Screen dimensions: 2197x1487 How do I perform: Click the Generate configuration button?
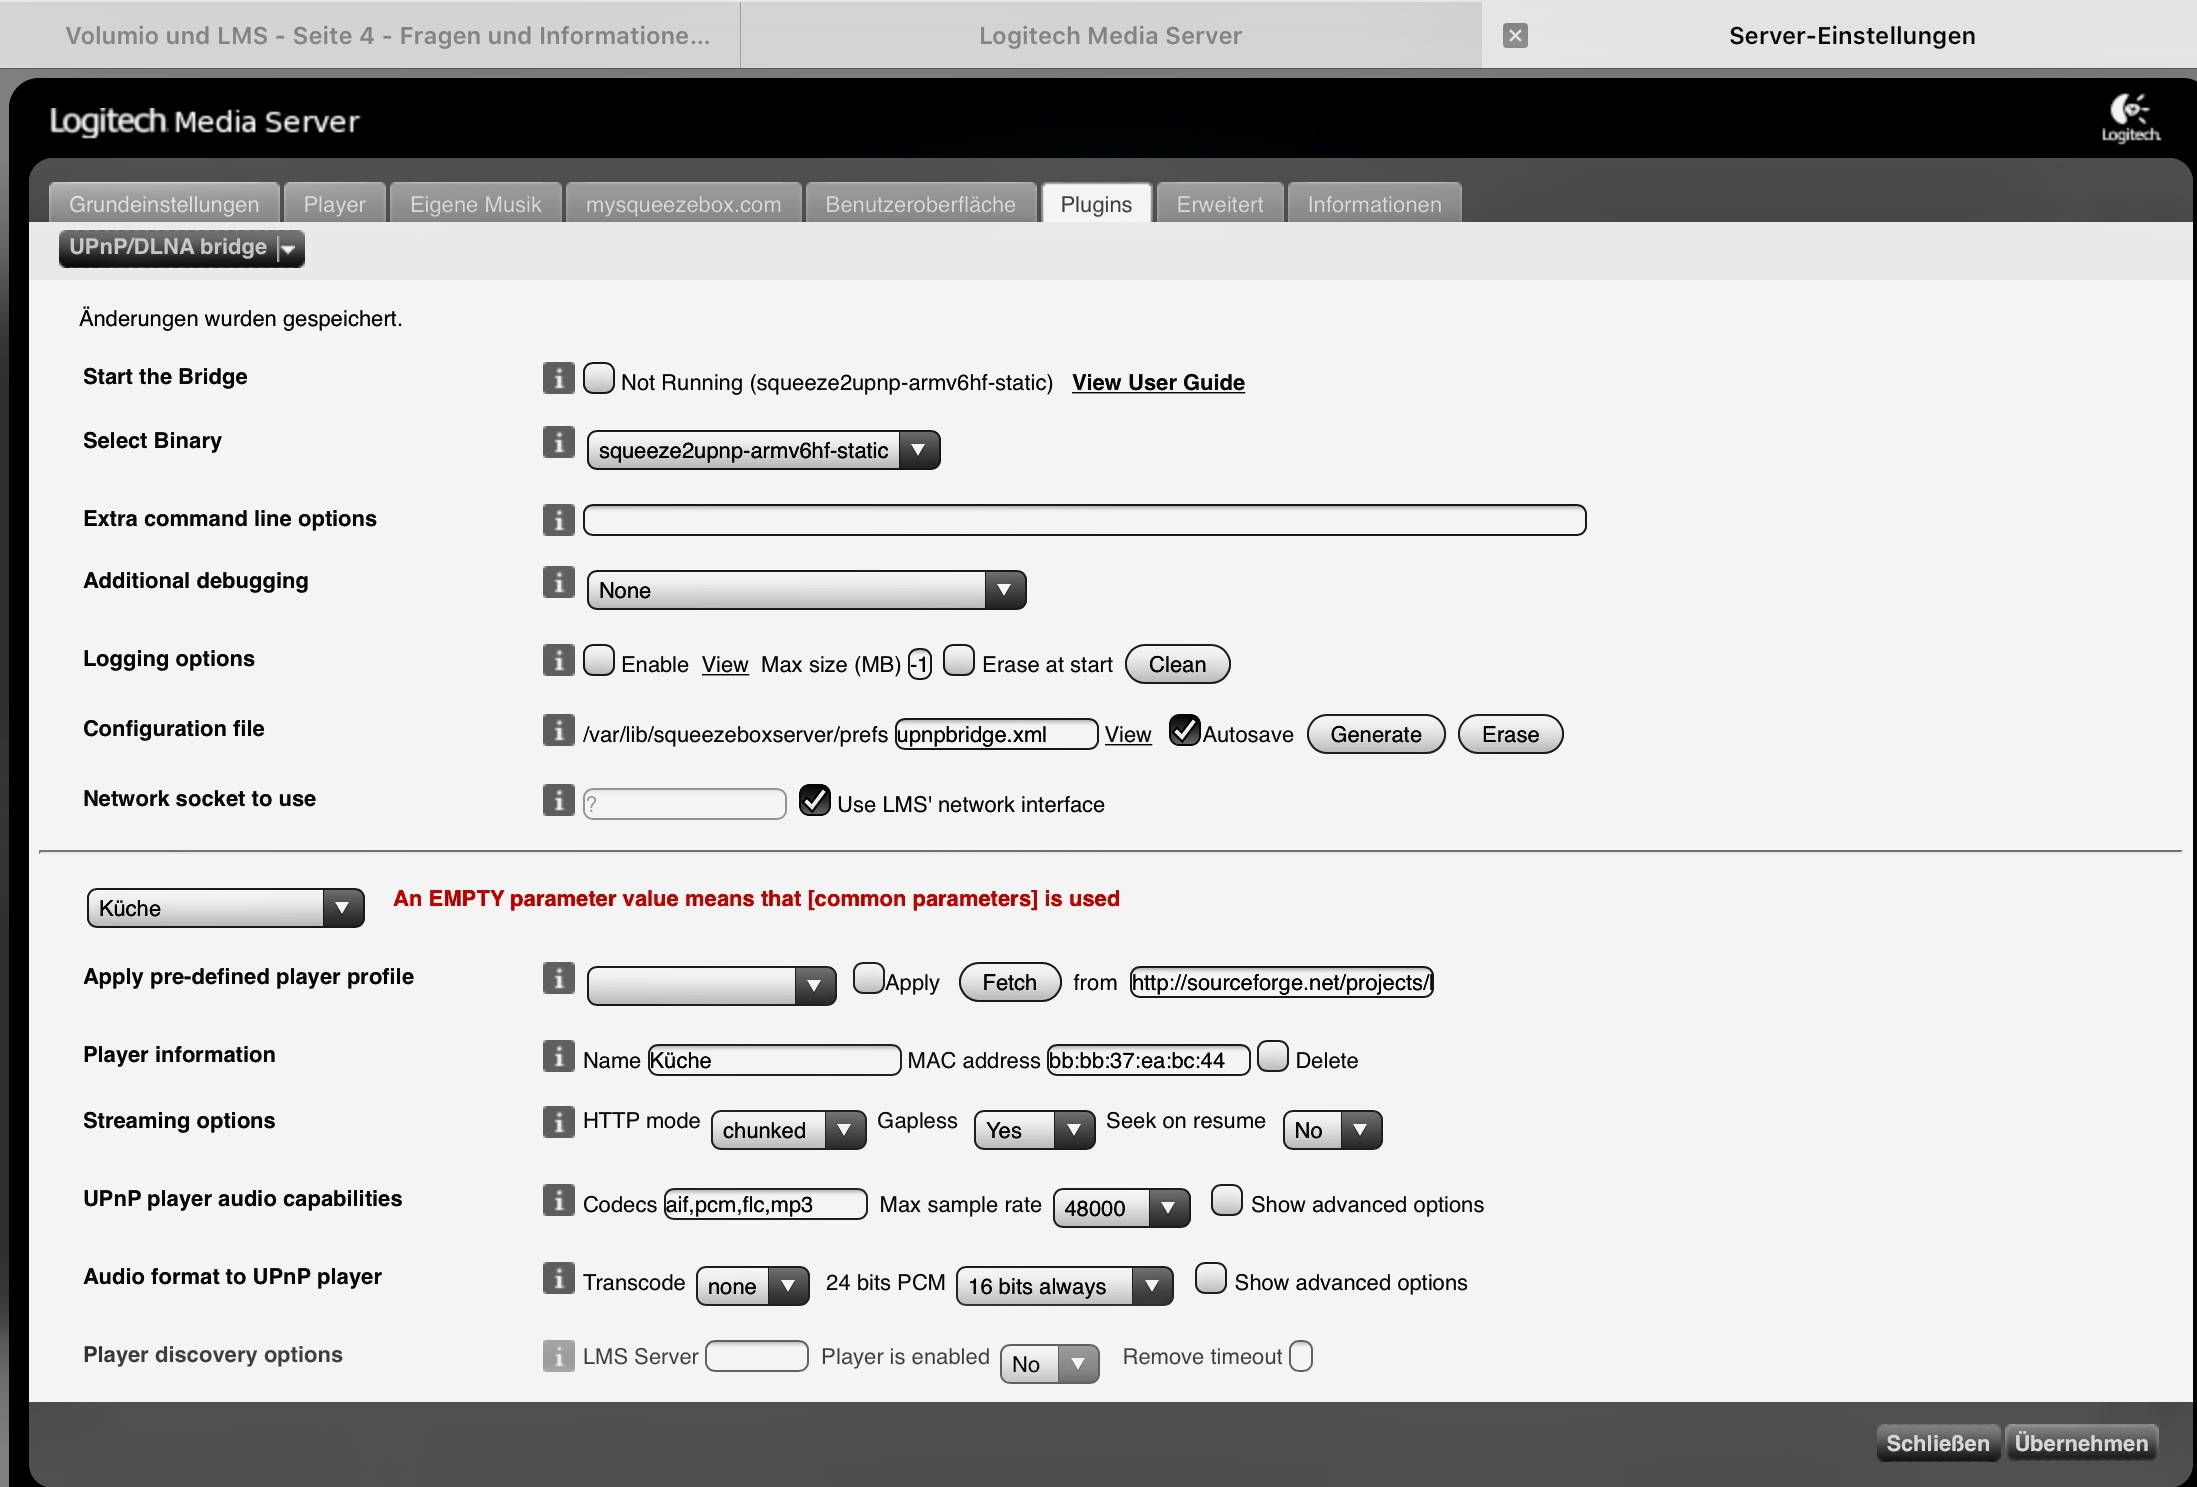[x=1375, y=734]
